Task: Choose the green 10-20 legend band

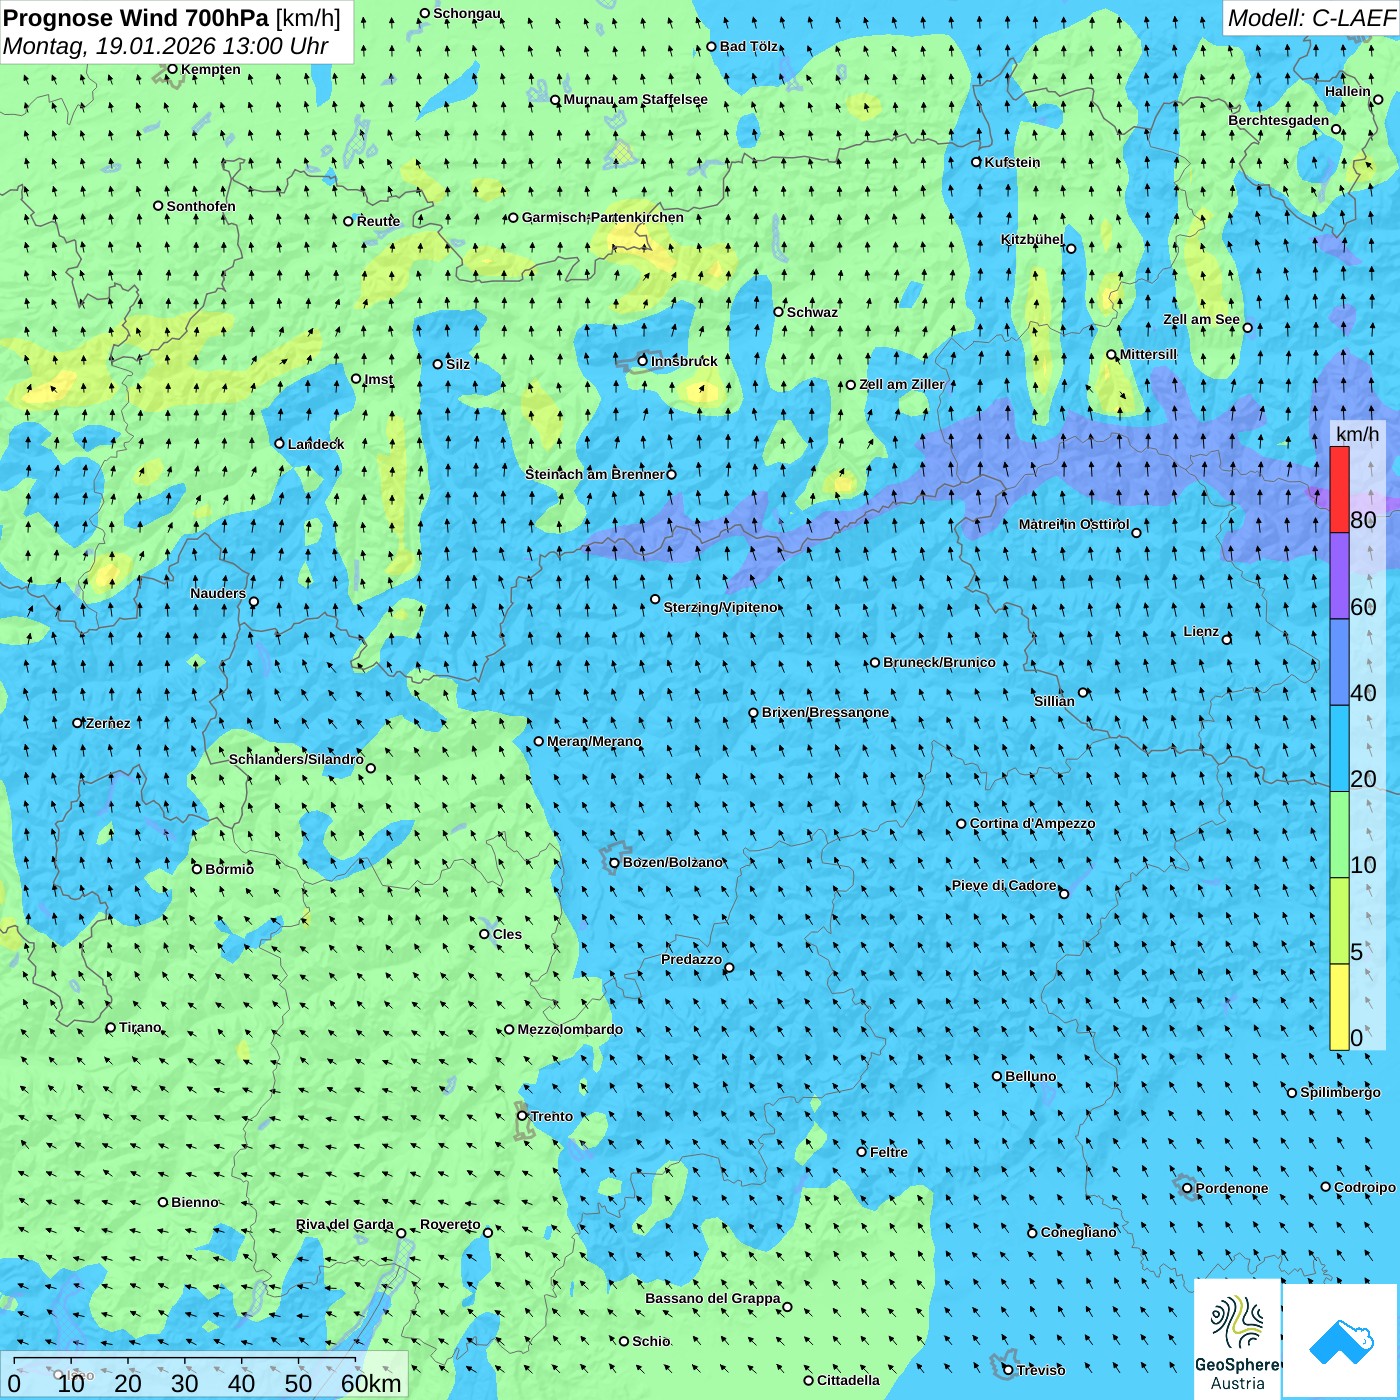Action: [x=1339, y=835]
